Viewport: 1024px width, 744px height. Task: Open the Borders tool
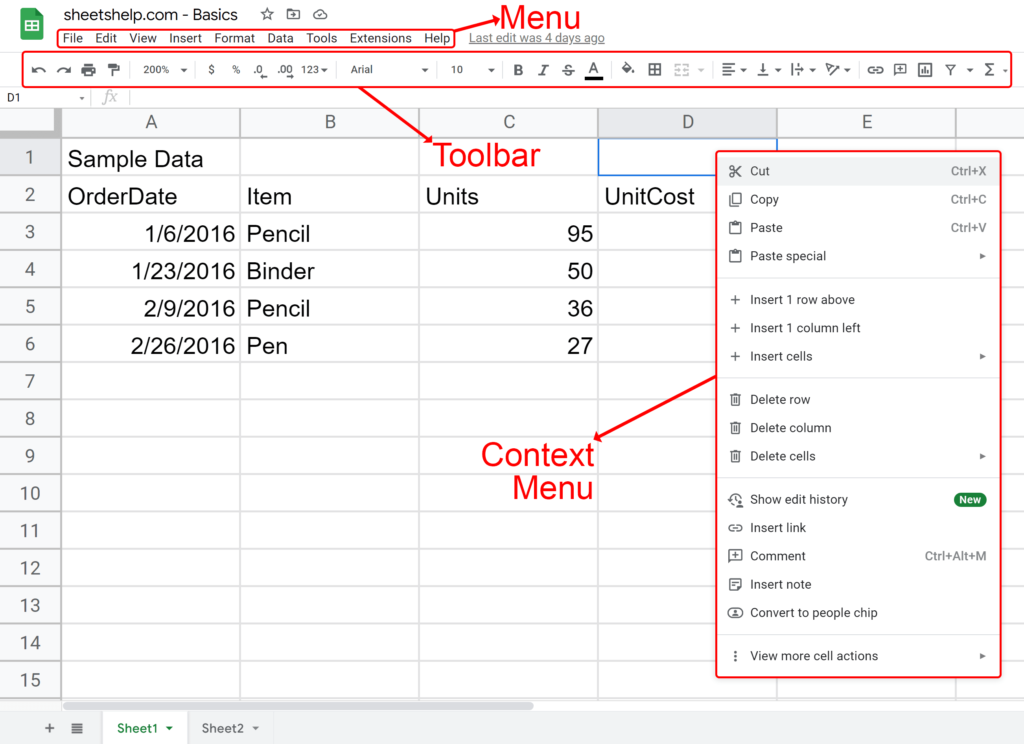click(655, 70)
